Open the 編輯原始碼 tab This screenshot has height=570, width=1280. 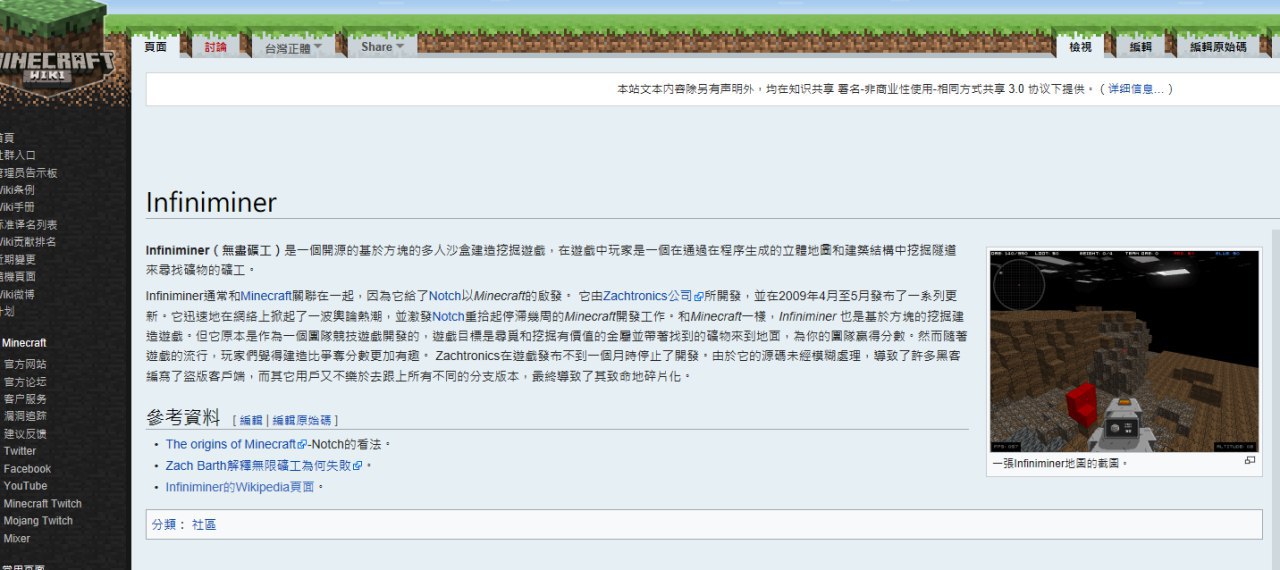[x=1218, y=47]
